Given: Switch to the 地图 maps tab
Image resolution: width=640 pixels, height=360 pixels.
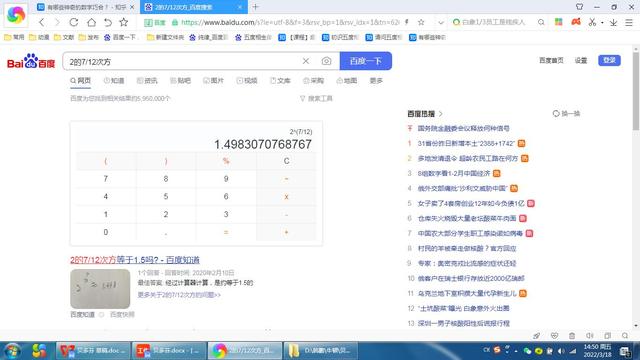Looking at the screenshot, I should pyautogui.click(x=347, y=81).
